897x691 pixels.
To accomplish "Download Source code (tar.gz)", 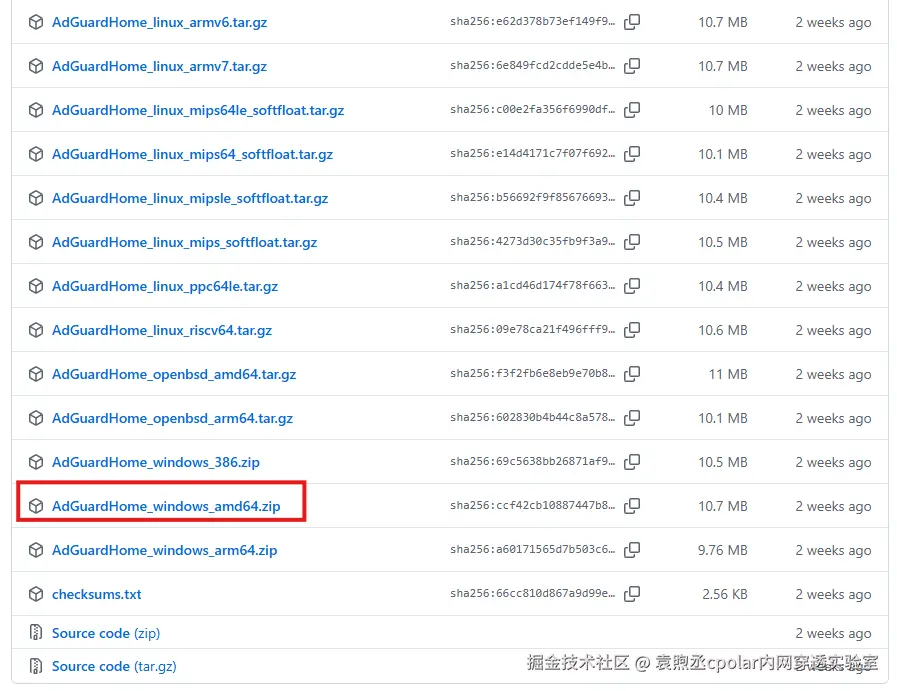I will [114, 666].
